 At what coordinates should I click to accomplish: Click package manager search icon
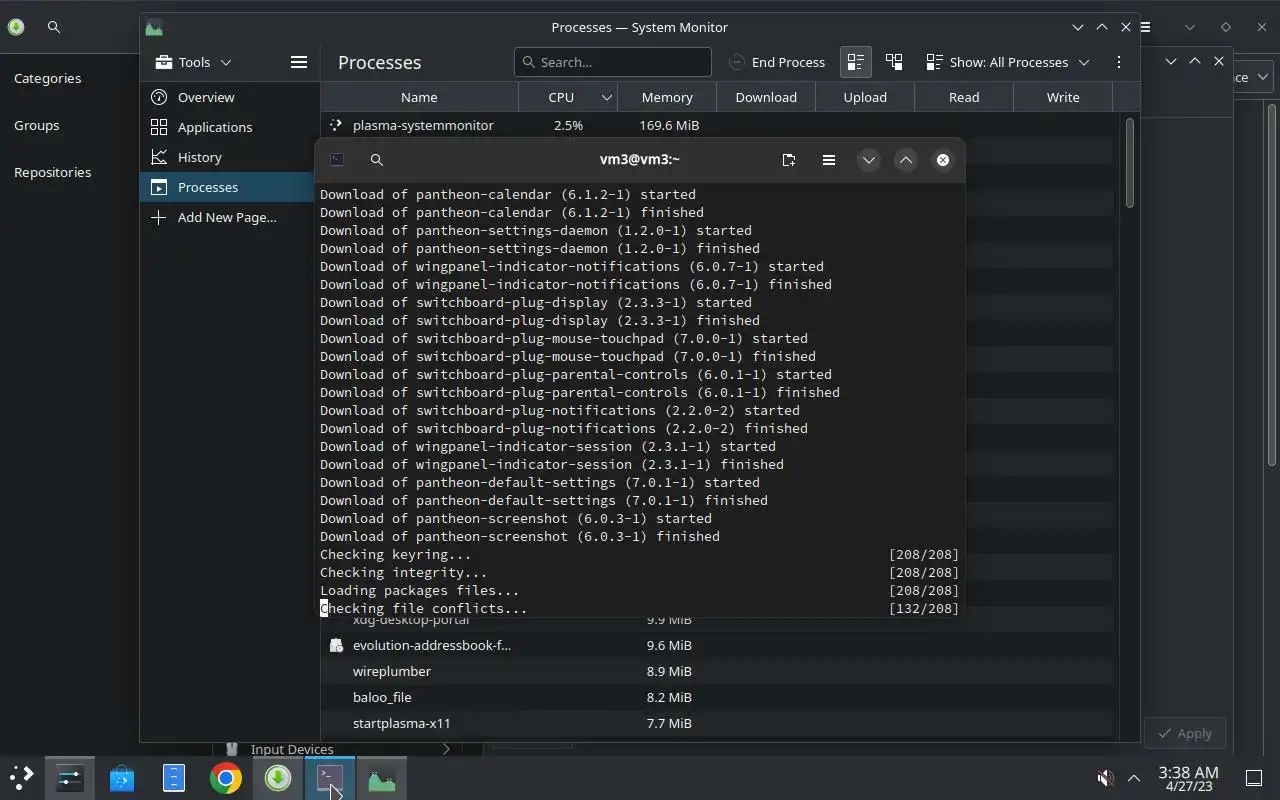pyautogui.click(x=54, y=27)
